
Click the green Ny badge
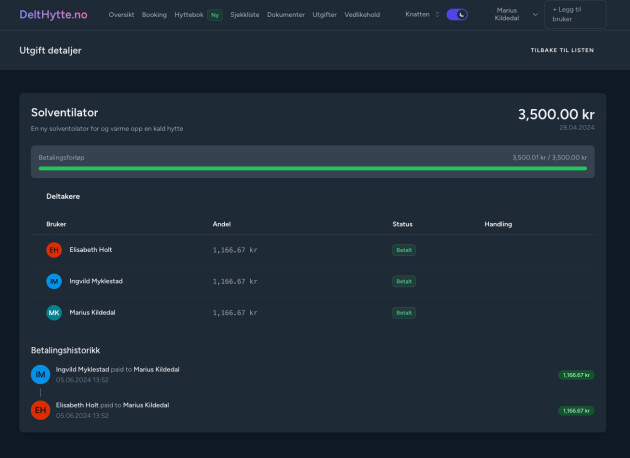215,15
